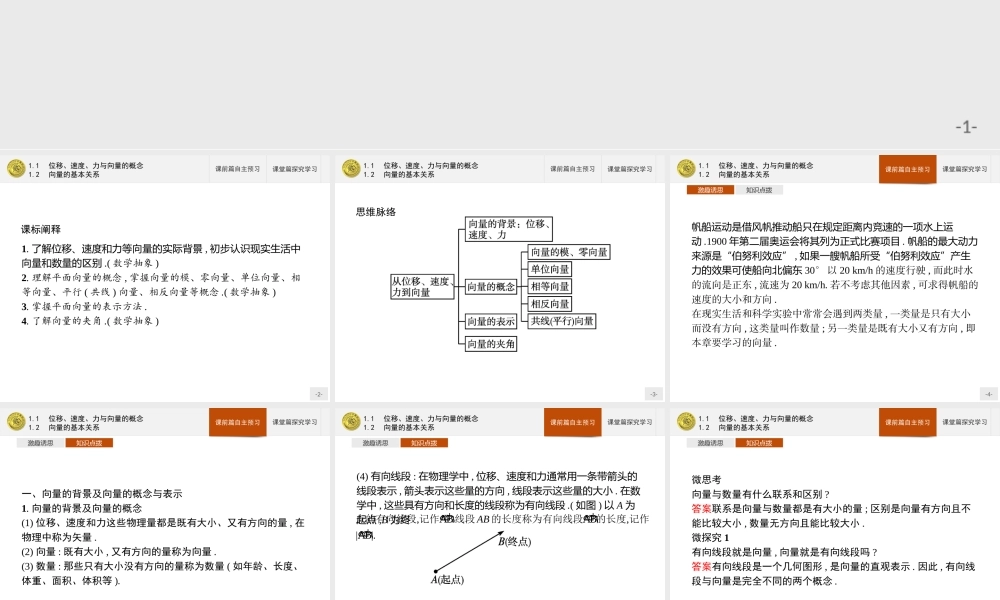This screenshot has height=600, width=1000.
Task: Select the gold seal icon on bottom-left slide
Action: [16, 421]
